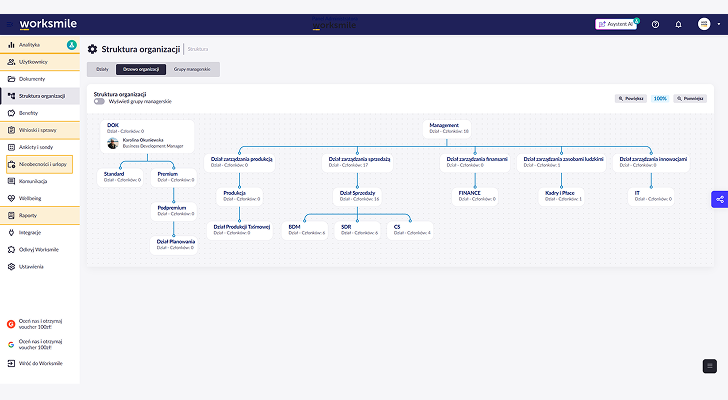This screenshot has height=400, width=728.
Task: Select the Drzewo organizacji tab
Action: coord(141,70)
